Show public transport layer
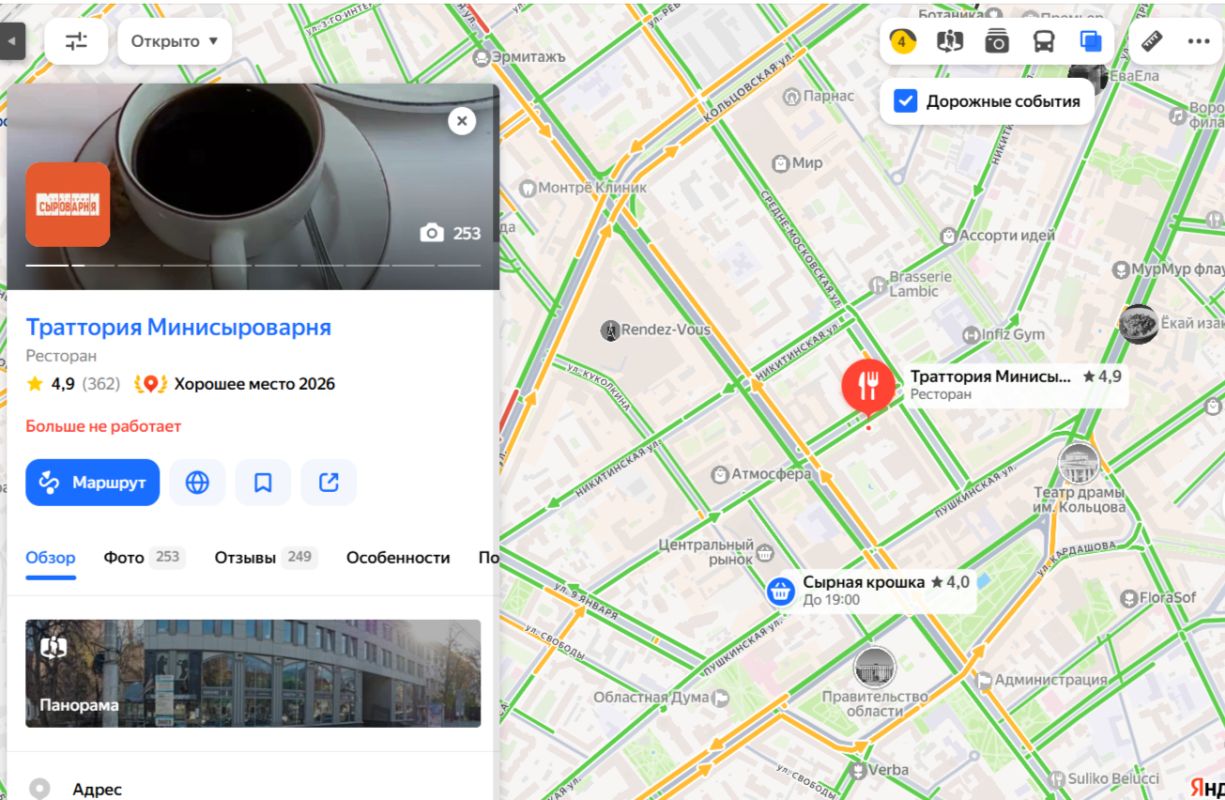1225x800 pixels. pyautogui.click(x=1043, y=42)
